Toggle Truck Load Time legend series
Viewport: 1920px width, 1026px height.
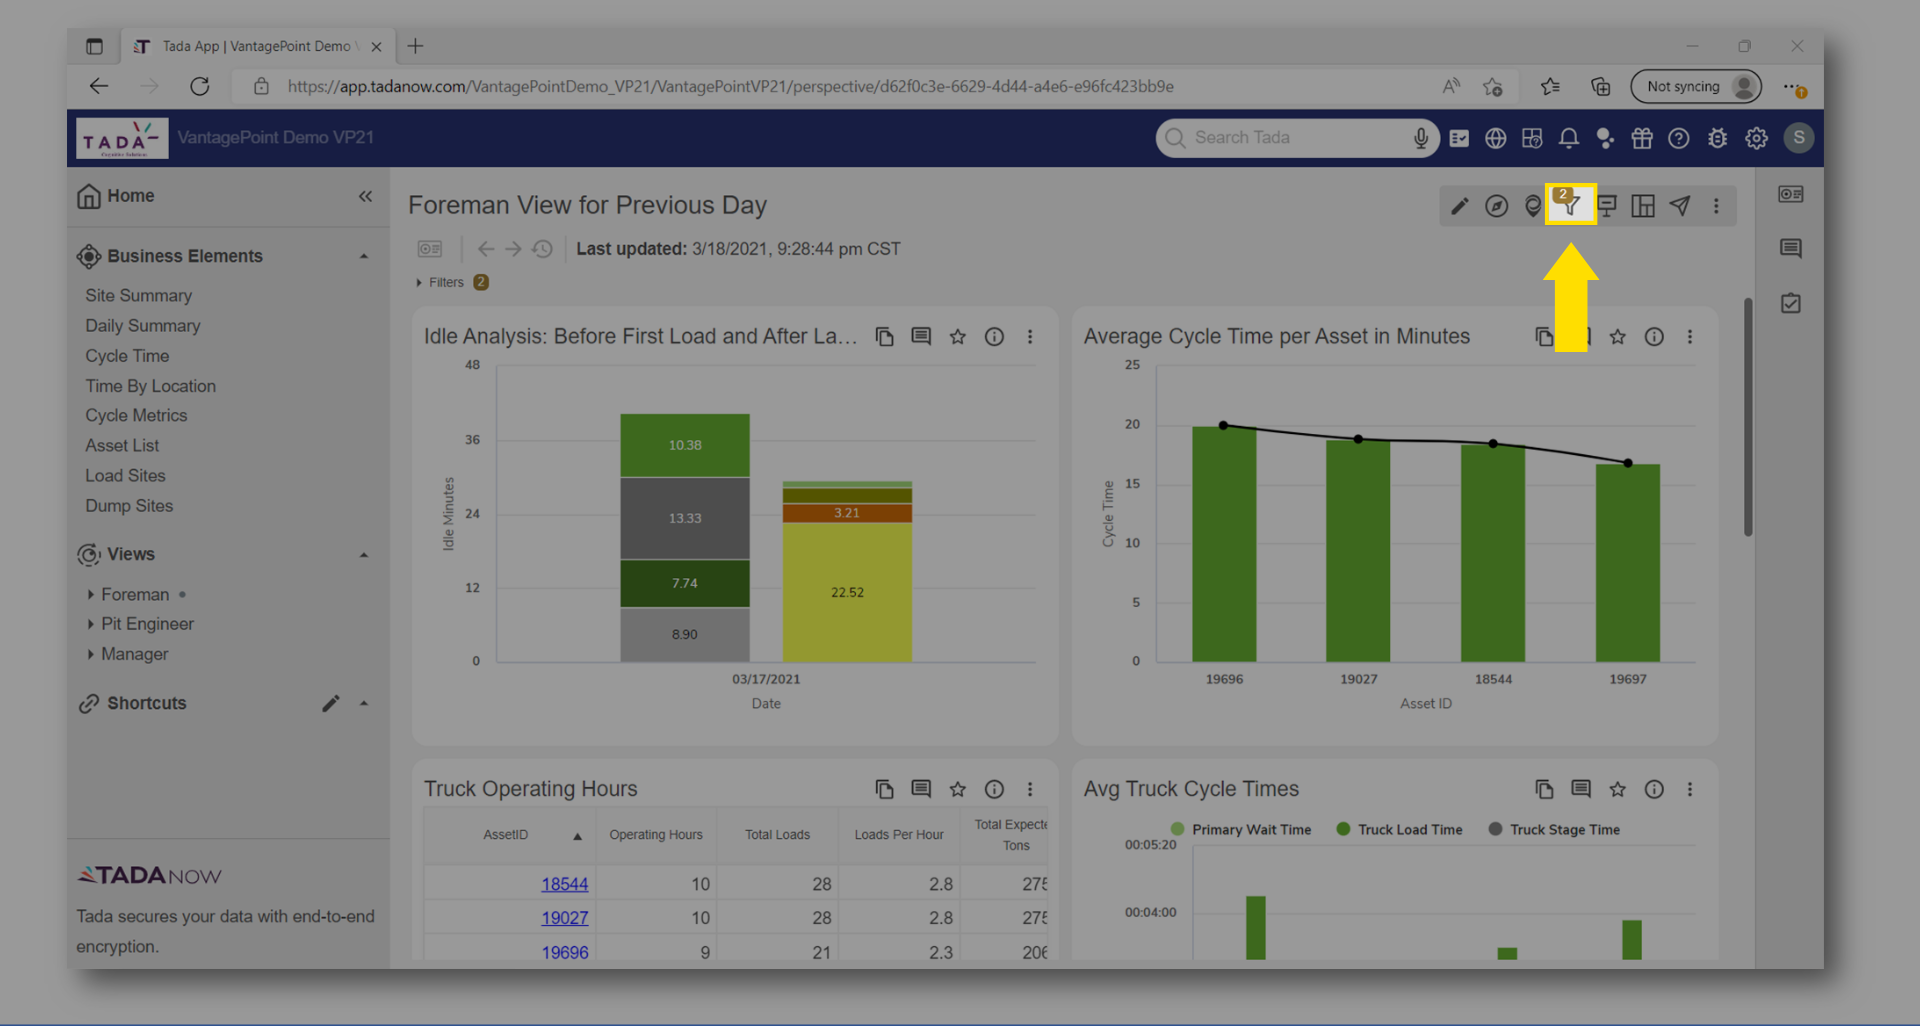click(1399, 830)
